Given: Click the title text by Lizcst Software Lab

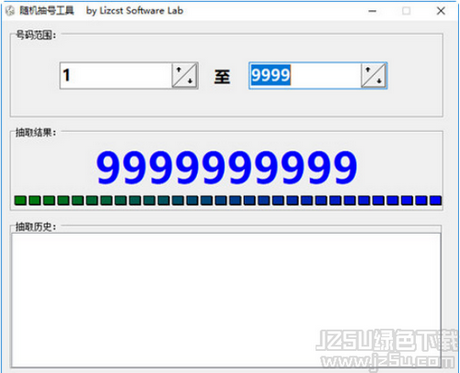Looking at the screenshot, I should click(135, 11).
